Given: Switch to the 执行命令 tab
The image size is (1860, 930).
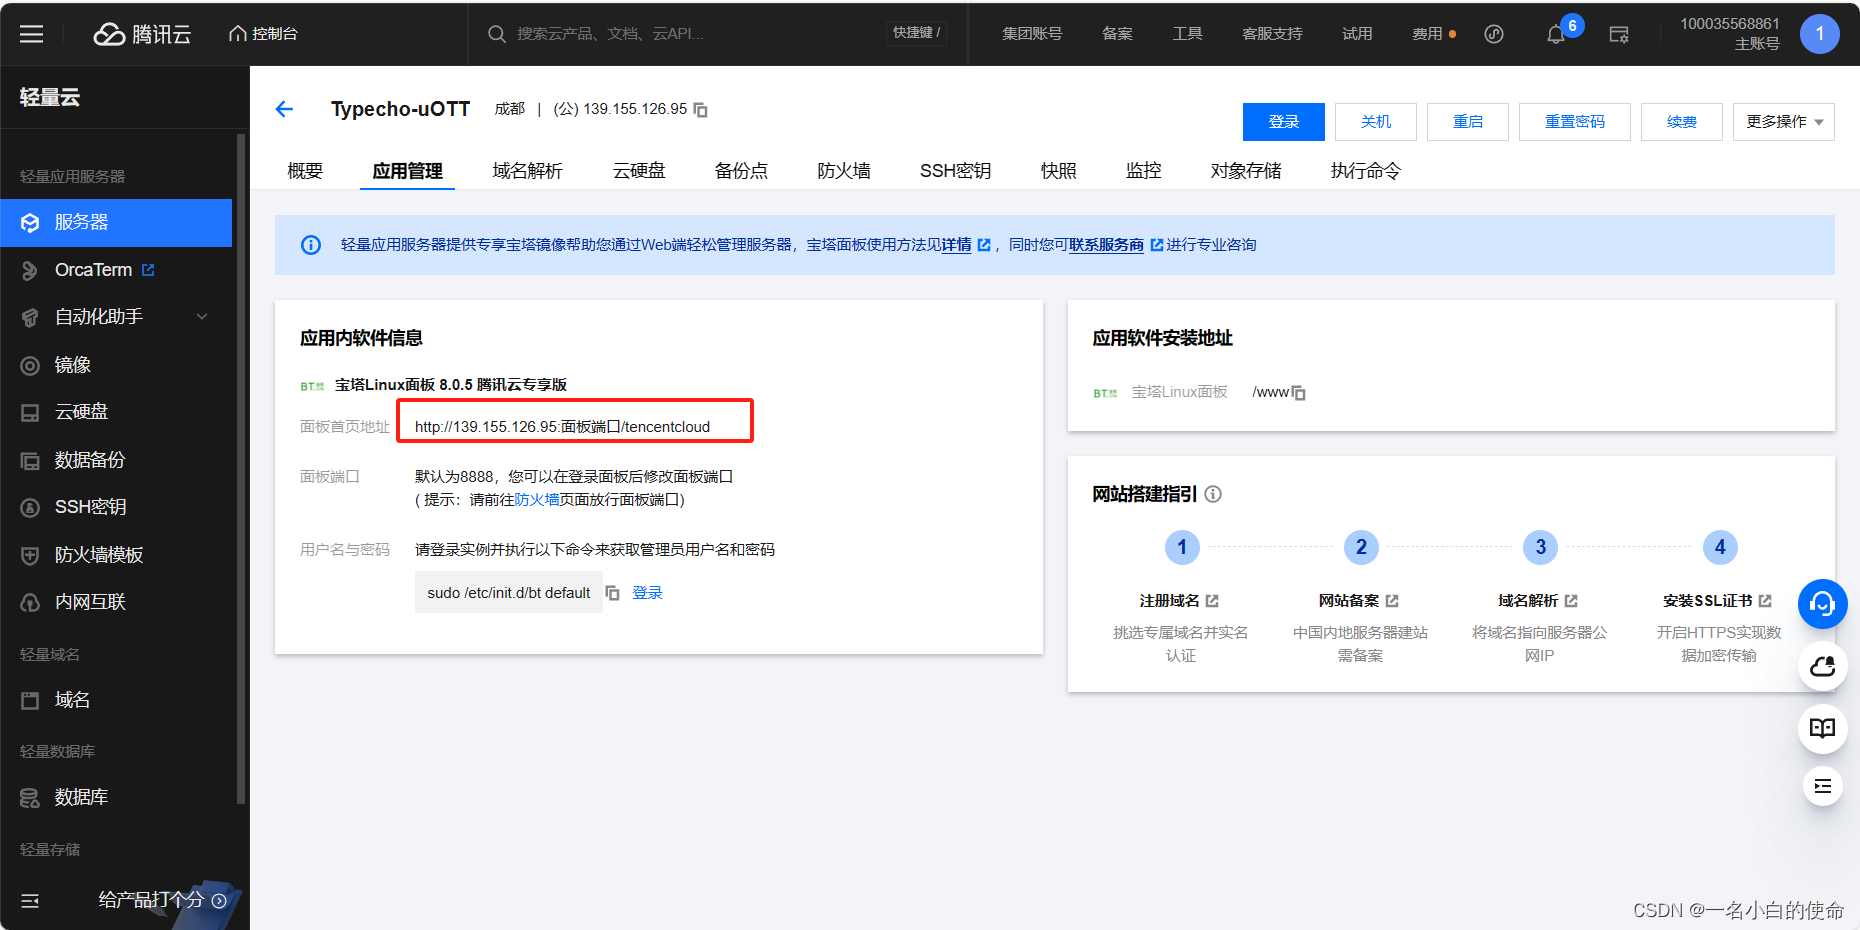Looking at the screenshot, I should [1365, 171].
